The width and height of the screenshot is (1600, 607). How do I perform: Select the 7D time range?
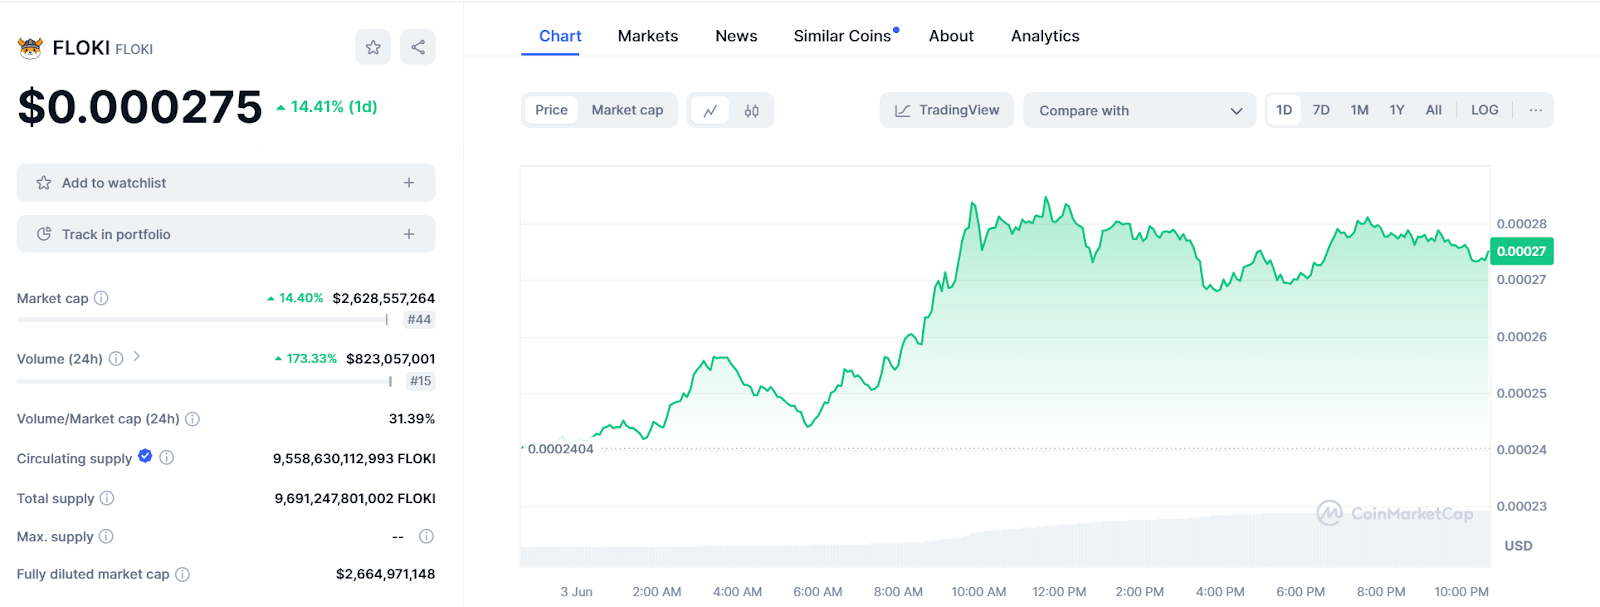[1321, 110]
